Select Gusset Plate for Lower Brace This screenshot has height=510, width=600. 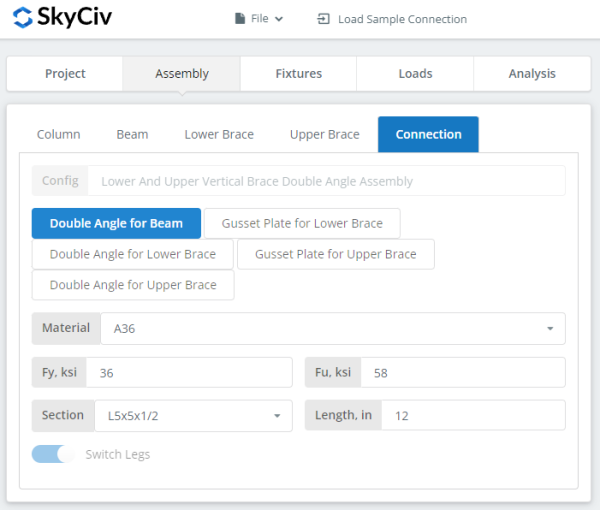[x=302, y=224]
